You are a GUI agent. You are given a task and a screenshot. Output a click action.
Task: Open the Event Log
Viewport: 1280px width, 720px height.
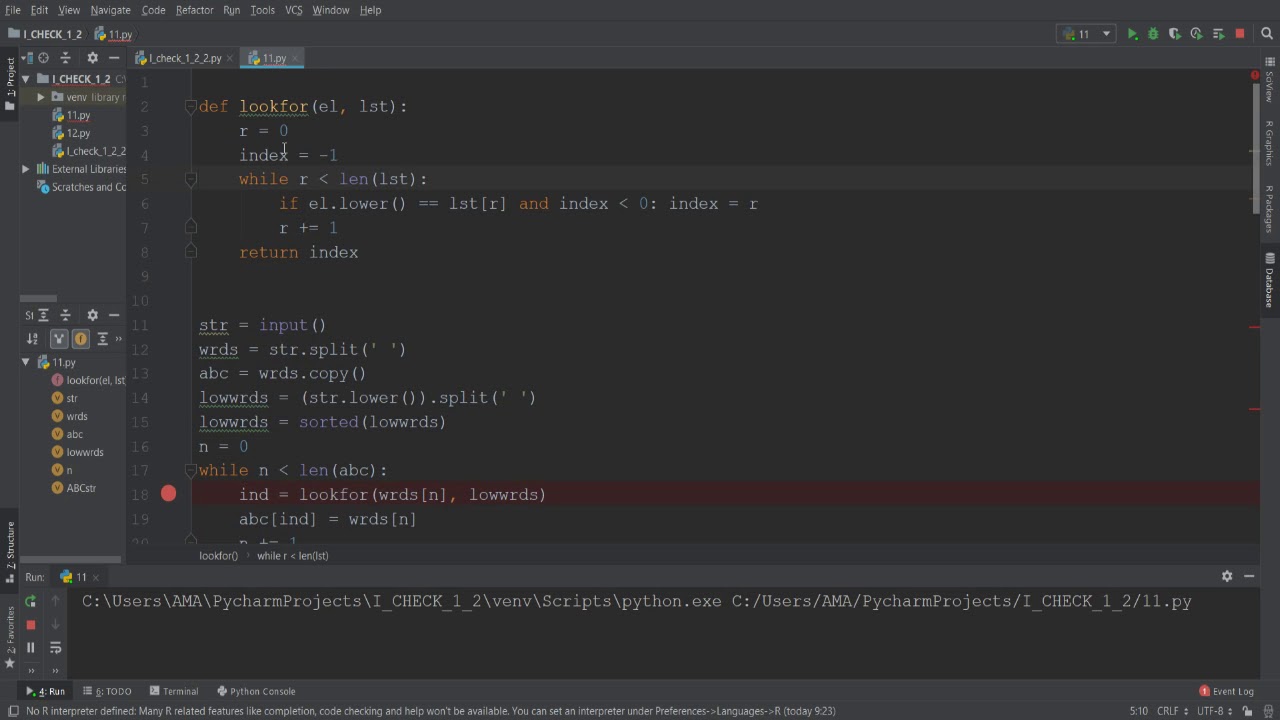point(1226,691)
